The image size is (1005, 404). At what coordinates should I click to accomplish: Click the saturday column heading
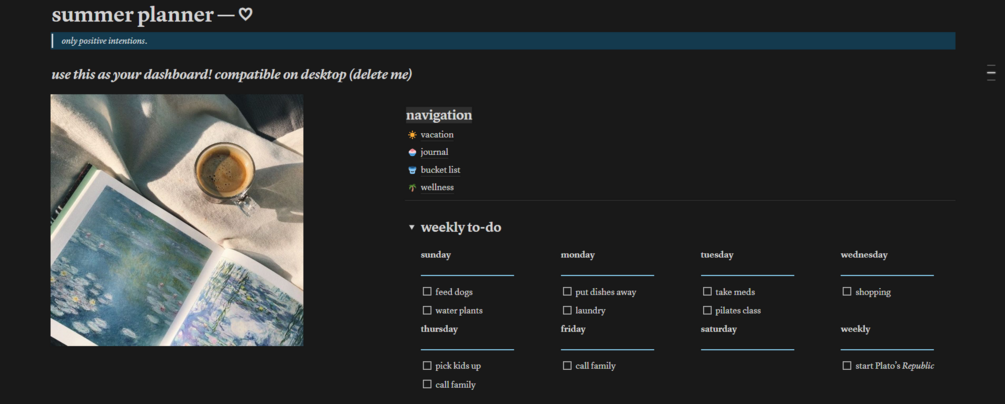718,329
